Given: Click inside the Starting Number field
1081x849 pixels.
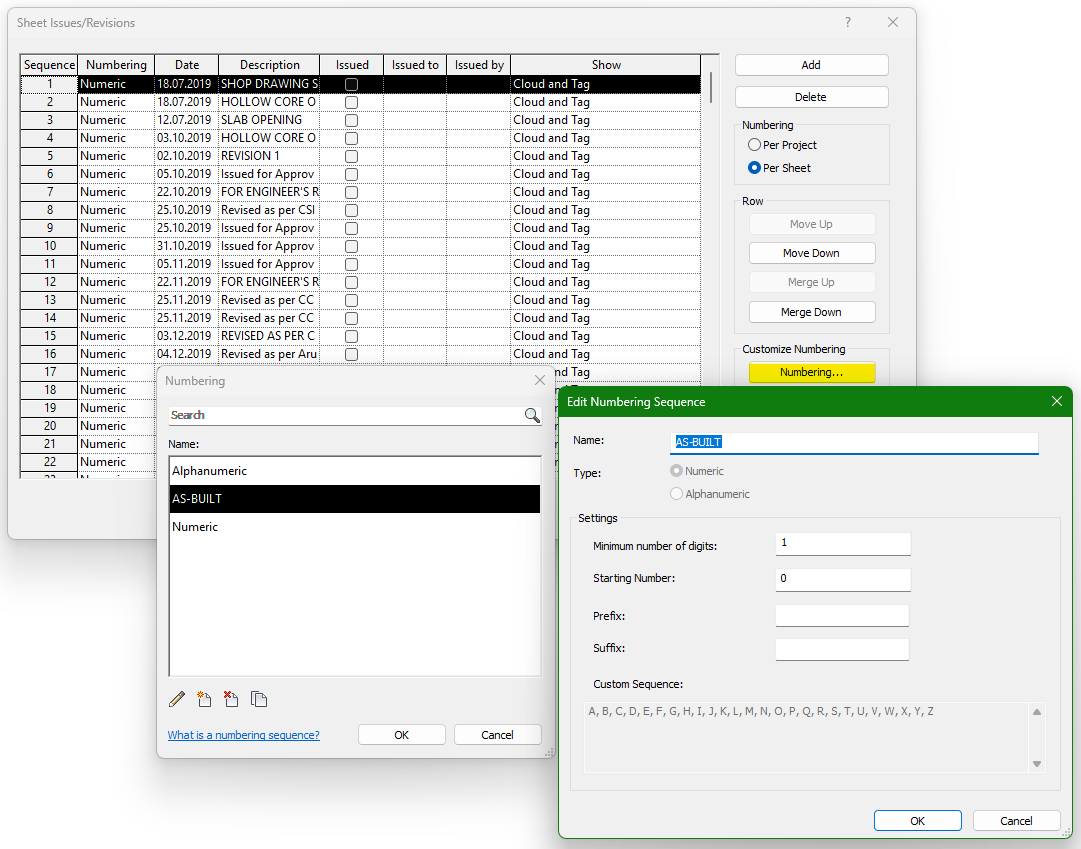Looking at the screenshot, I should [843, 579].
